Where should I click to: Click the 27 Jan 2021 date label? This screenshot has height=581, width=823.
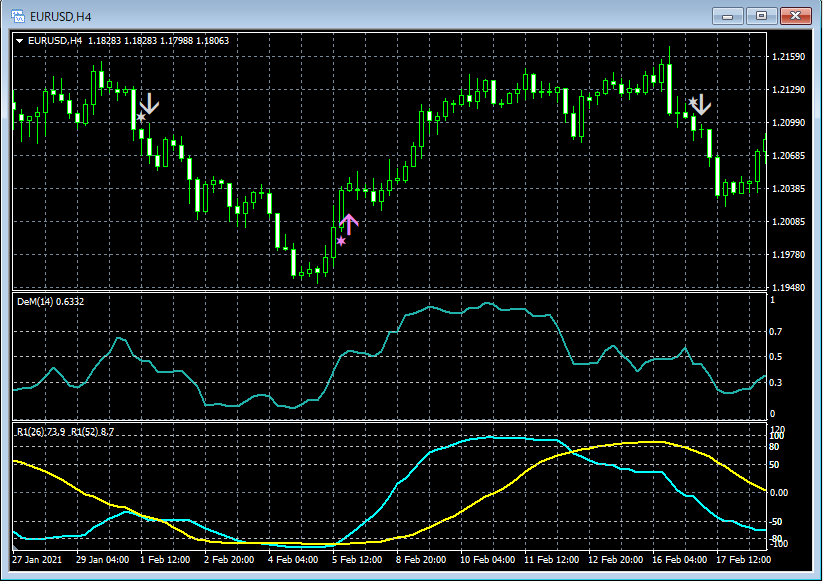37,559
